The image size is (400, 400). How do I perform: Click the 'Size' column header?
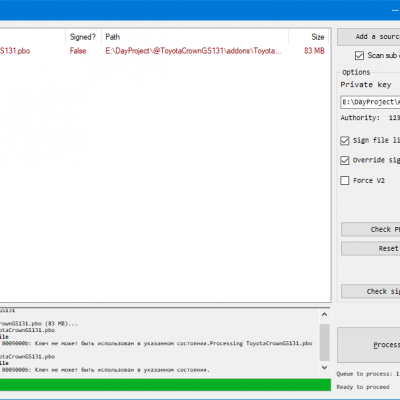click(x=309, y=37)
